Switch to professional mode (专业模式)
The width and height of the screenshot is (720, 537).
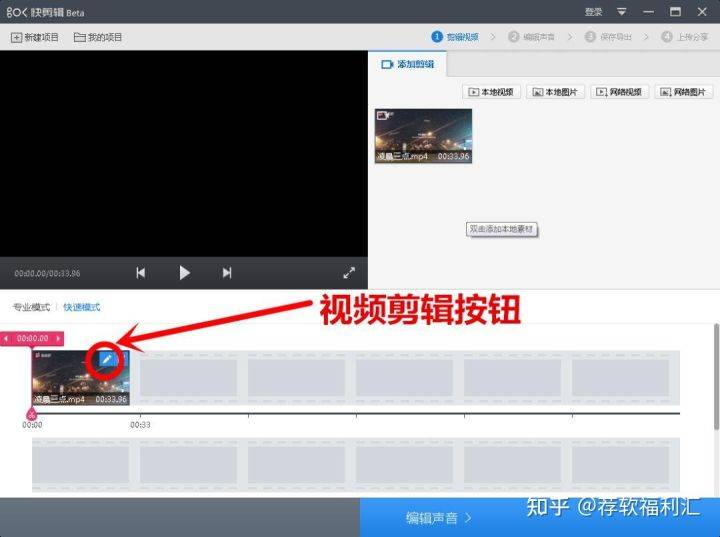31,307
